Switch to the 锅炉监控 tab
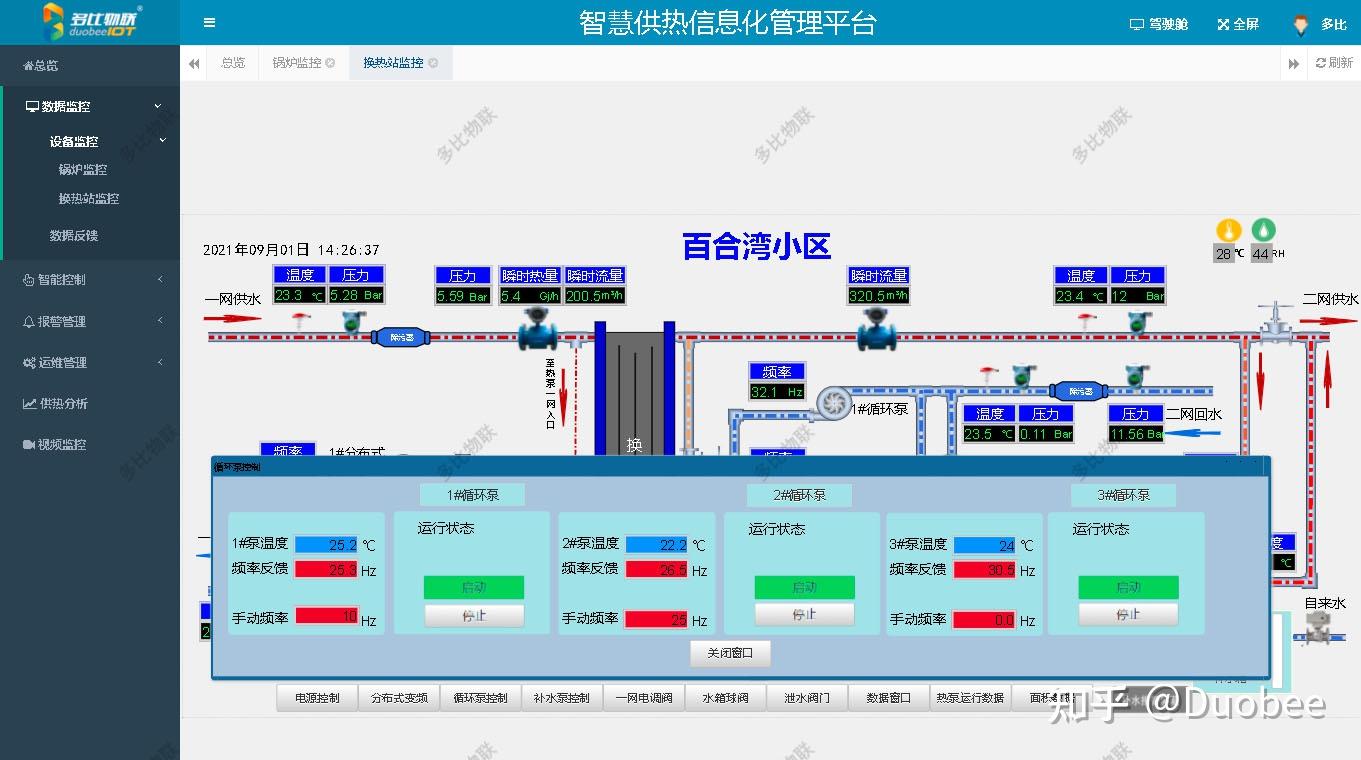 pyautogui.click(x=297, y=63)
